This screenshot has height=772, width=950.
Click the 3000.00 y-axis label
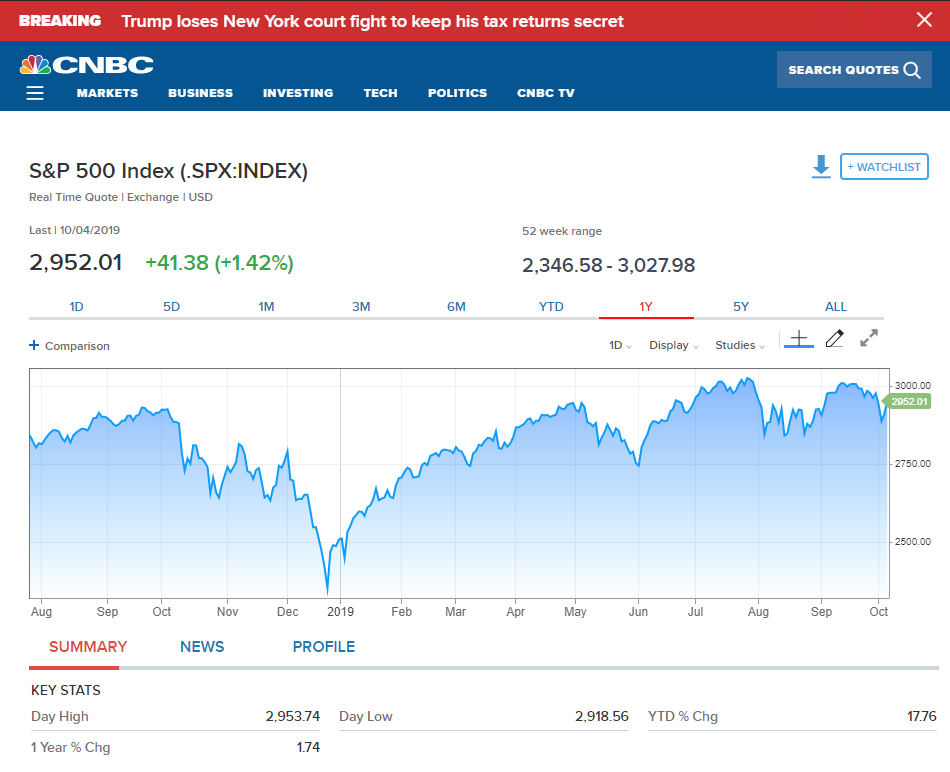(x=912, y=385)
